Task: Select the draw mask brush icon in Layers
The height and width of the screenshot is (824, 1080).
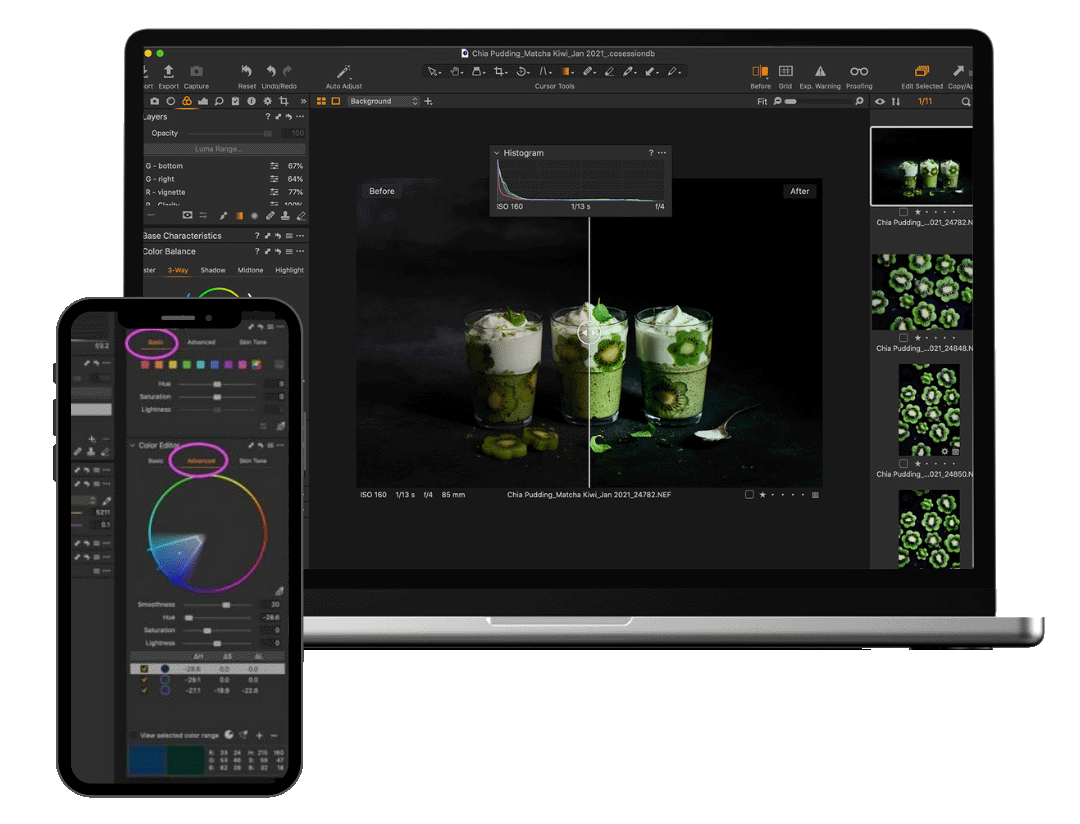Action: [x=223, y=216]
